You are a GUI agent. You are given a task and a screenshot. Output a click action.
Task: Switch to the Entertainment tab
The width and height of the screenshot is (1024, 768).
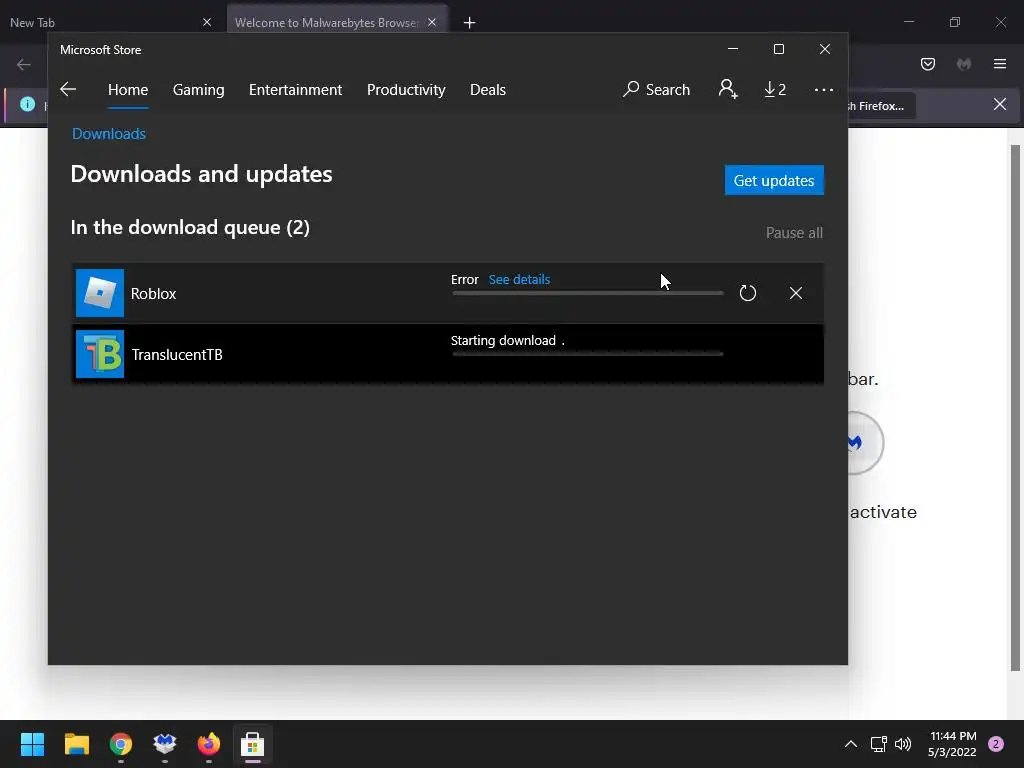295,89
